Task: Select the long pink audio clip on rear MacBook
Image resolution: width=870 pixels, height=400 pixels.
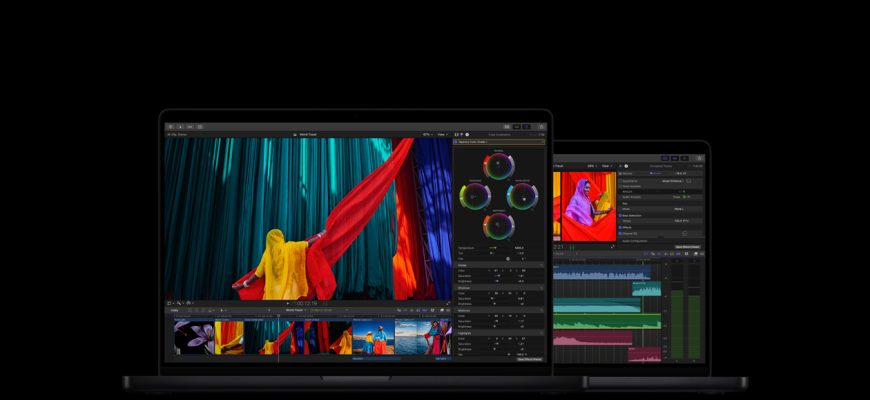Action: click(593, 338)
